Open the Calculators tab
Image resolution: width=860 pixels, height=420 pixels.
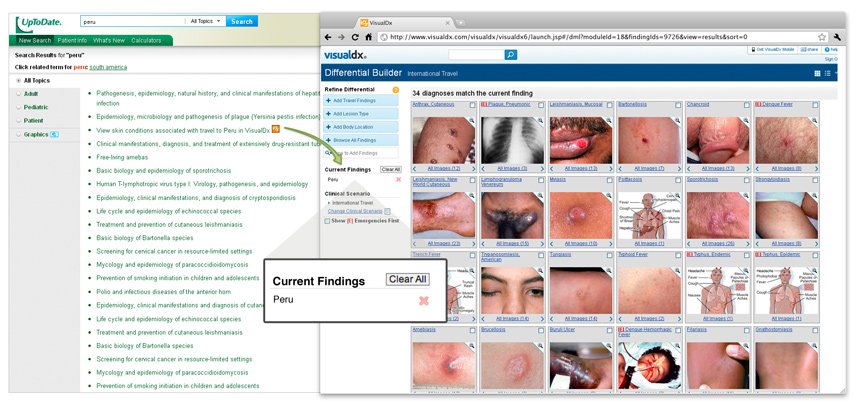[146, 40]
